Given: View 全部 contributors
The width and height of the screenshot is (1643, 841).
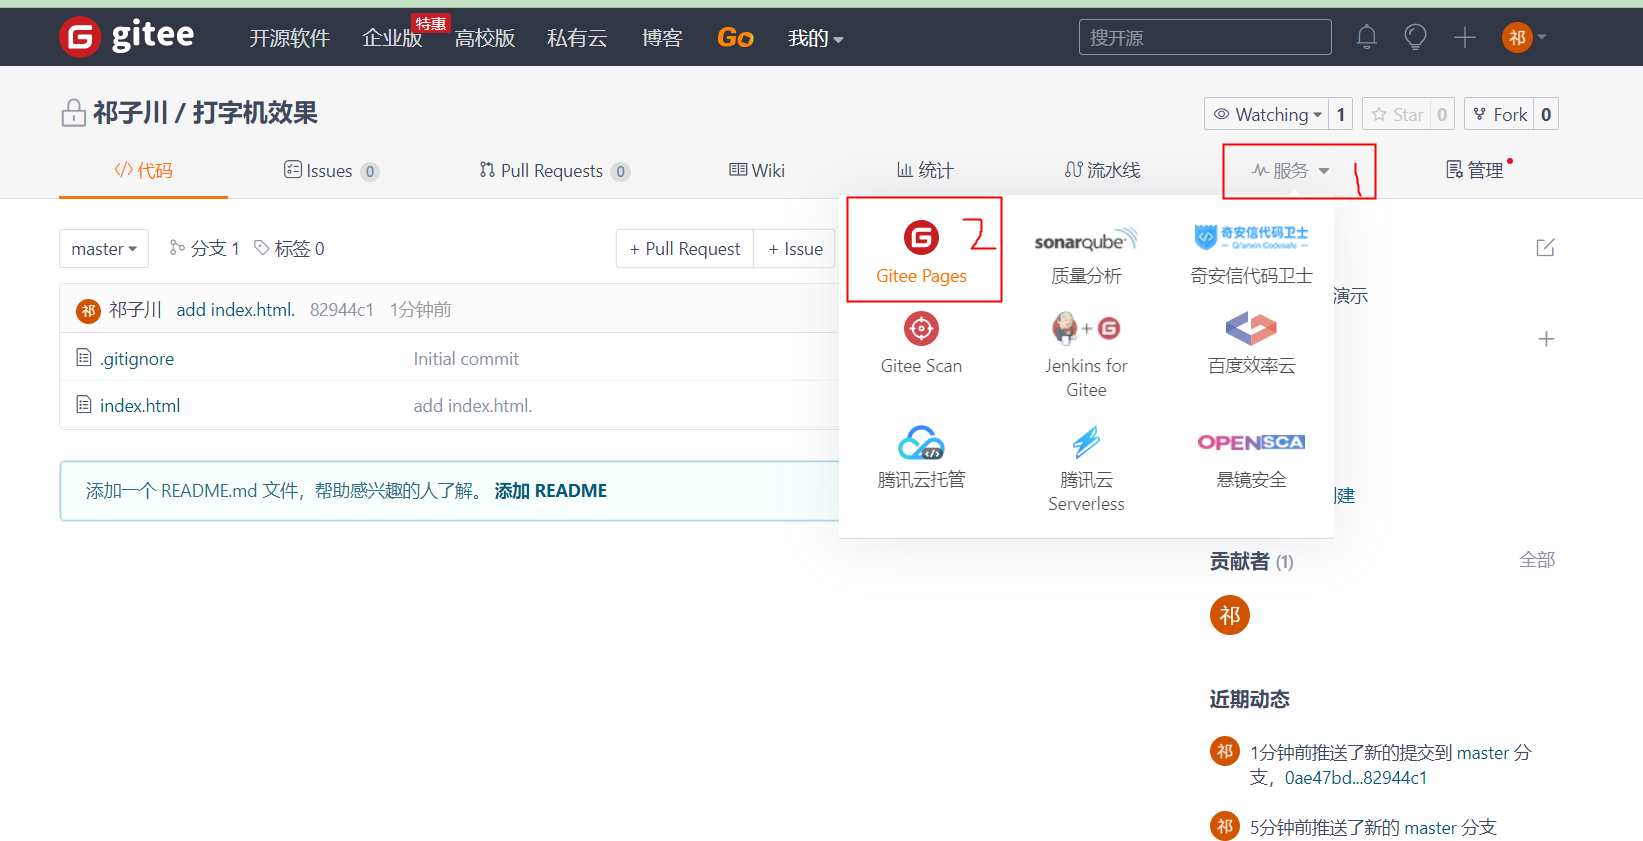Looking at the screenshot, I should pyautogui.click(x=1537, y=560).
